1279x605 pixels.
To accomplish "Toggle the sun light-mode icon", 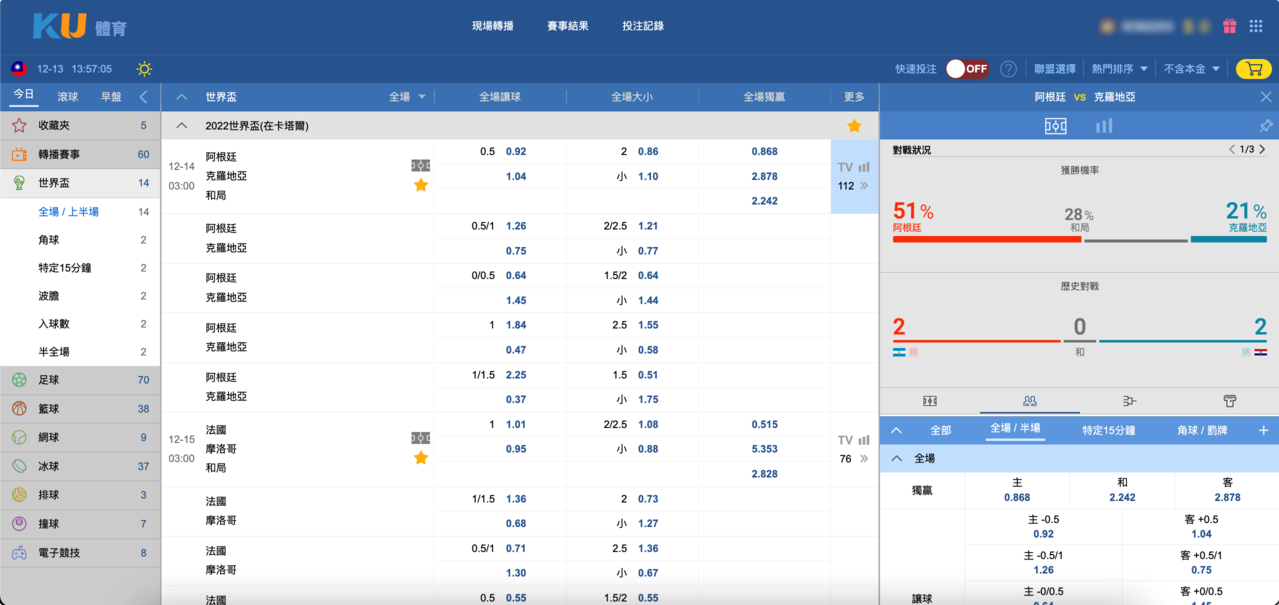I will coord(144,69).
